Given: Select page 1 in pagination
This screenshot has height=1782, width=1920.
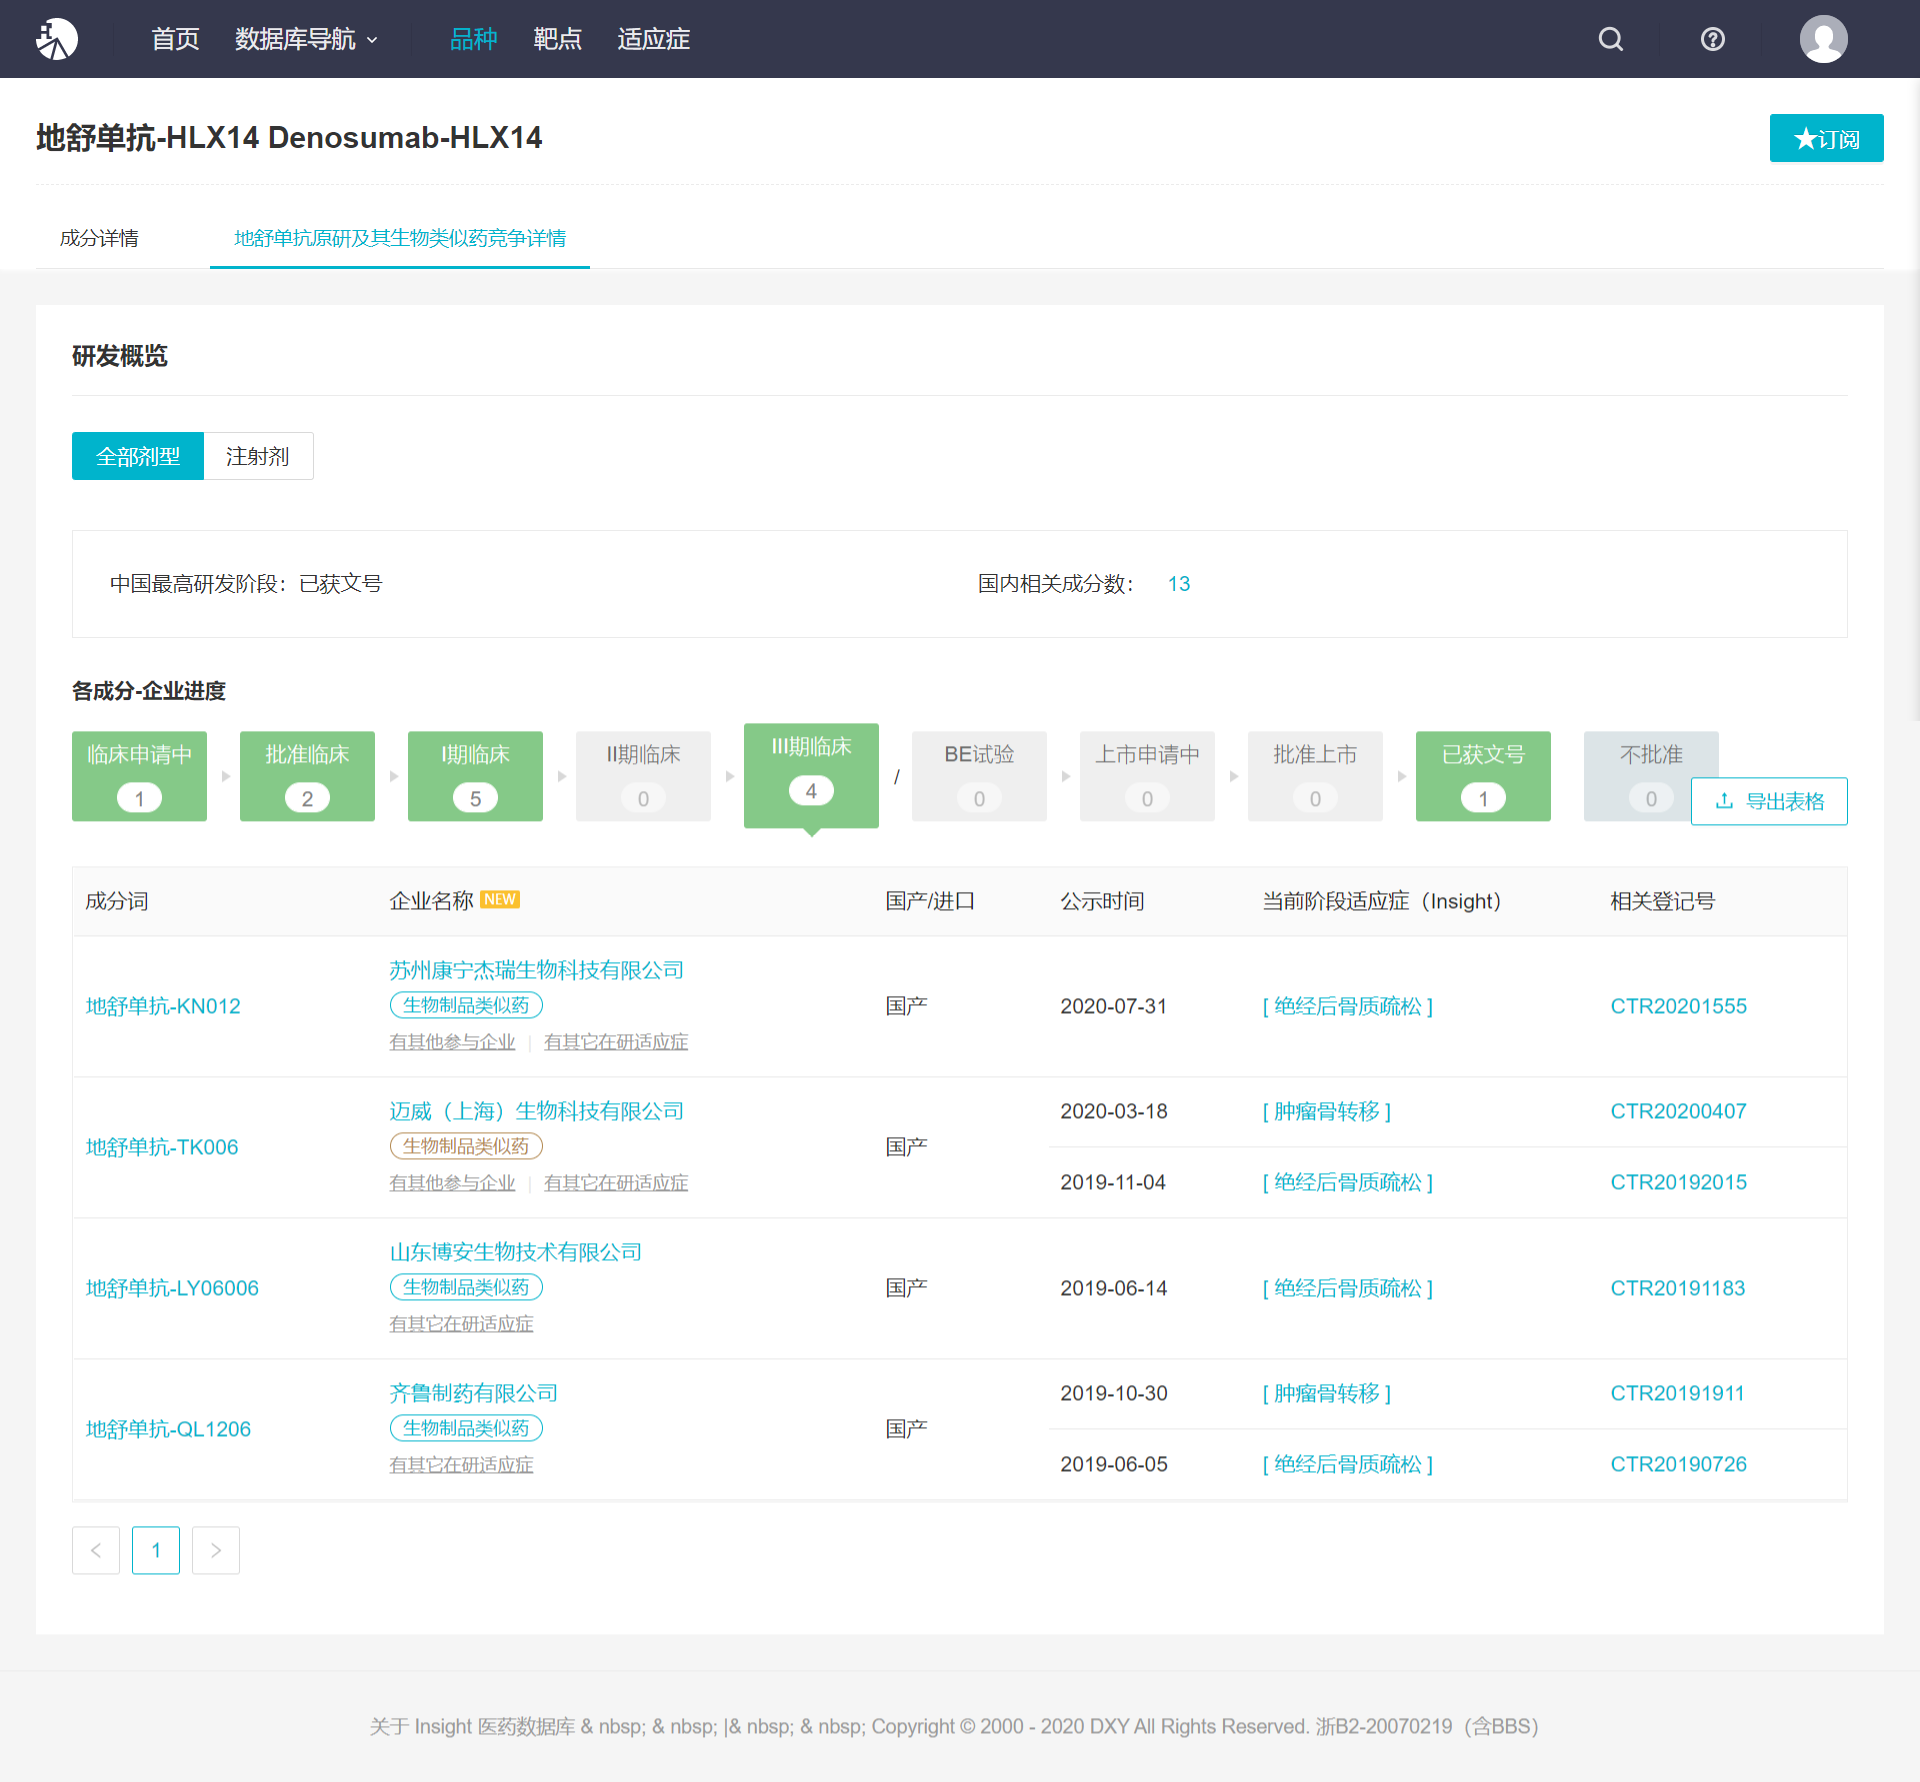Looking at the screenshot, I should (156, 1550).
